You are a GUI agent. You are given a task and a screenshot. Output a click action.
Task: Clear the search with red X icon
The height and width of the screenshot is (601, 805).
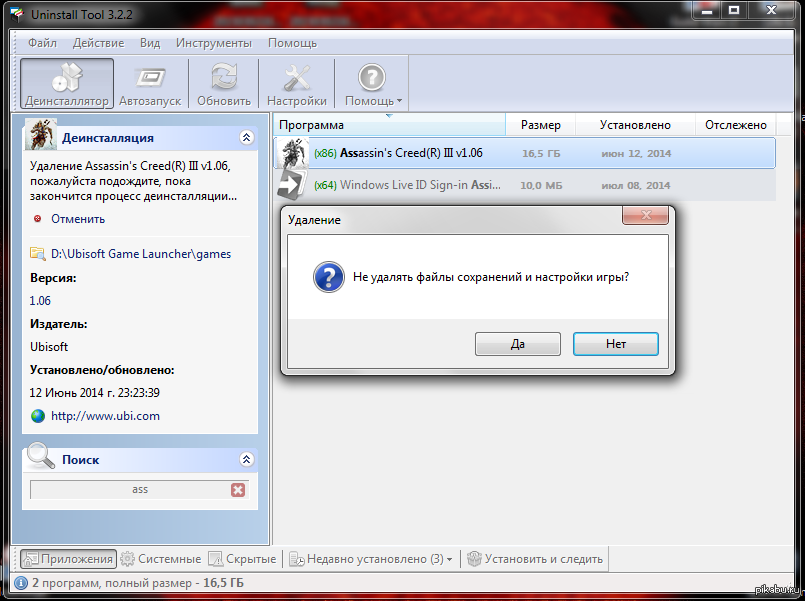coord(238,490)
